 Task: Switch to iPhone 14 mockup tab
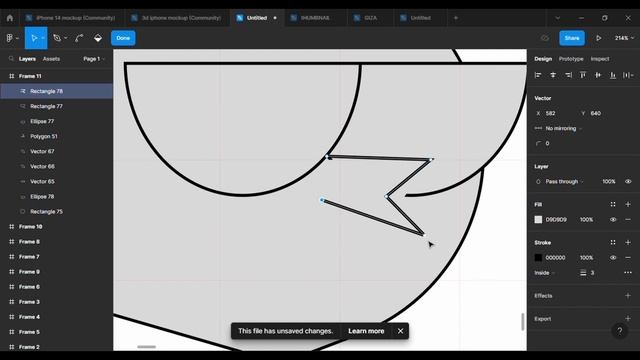tap(70, 18)
